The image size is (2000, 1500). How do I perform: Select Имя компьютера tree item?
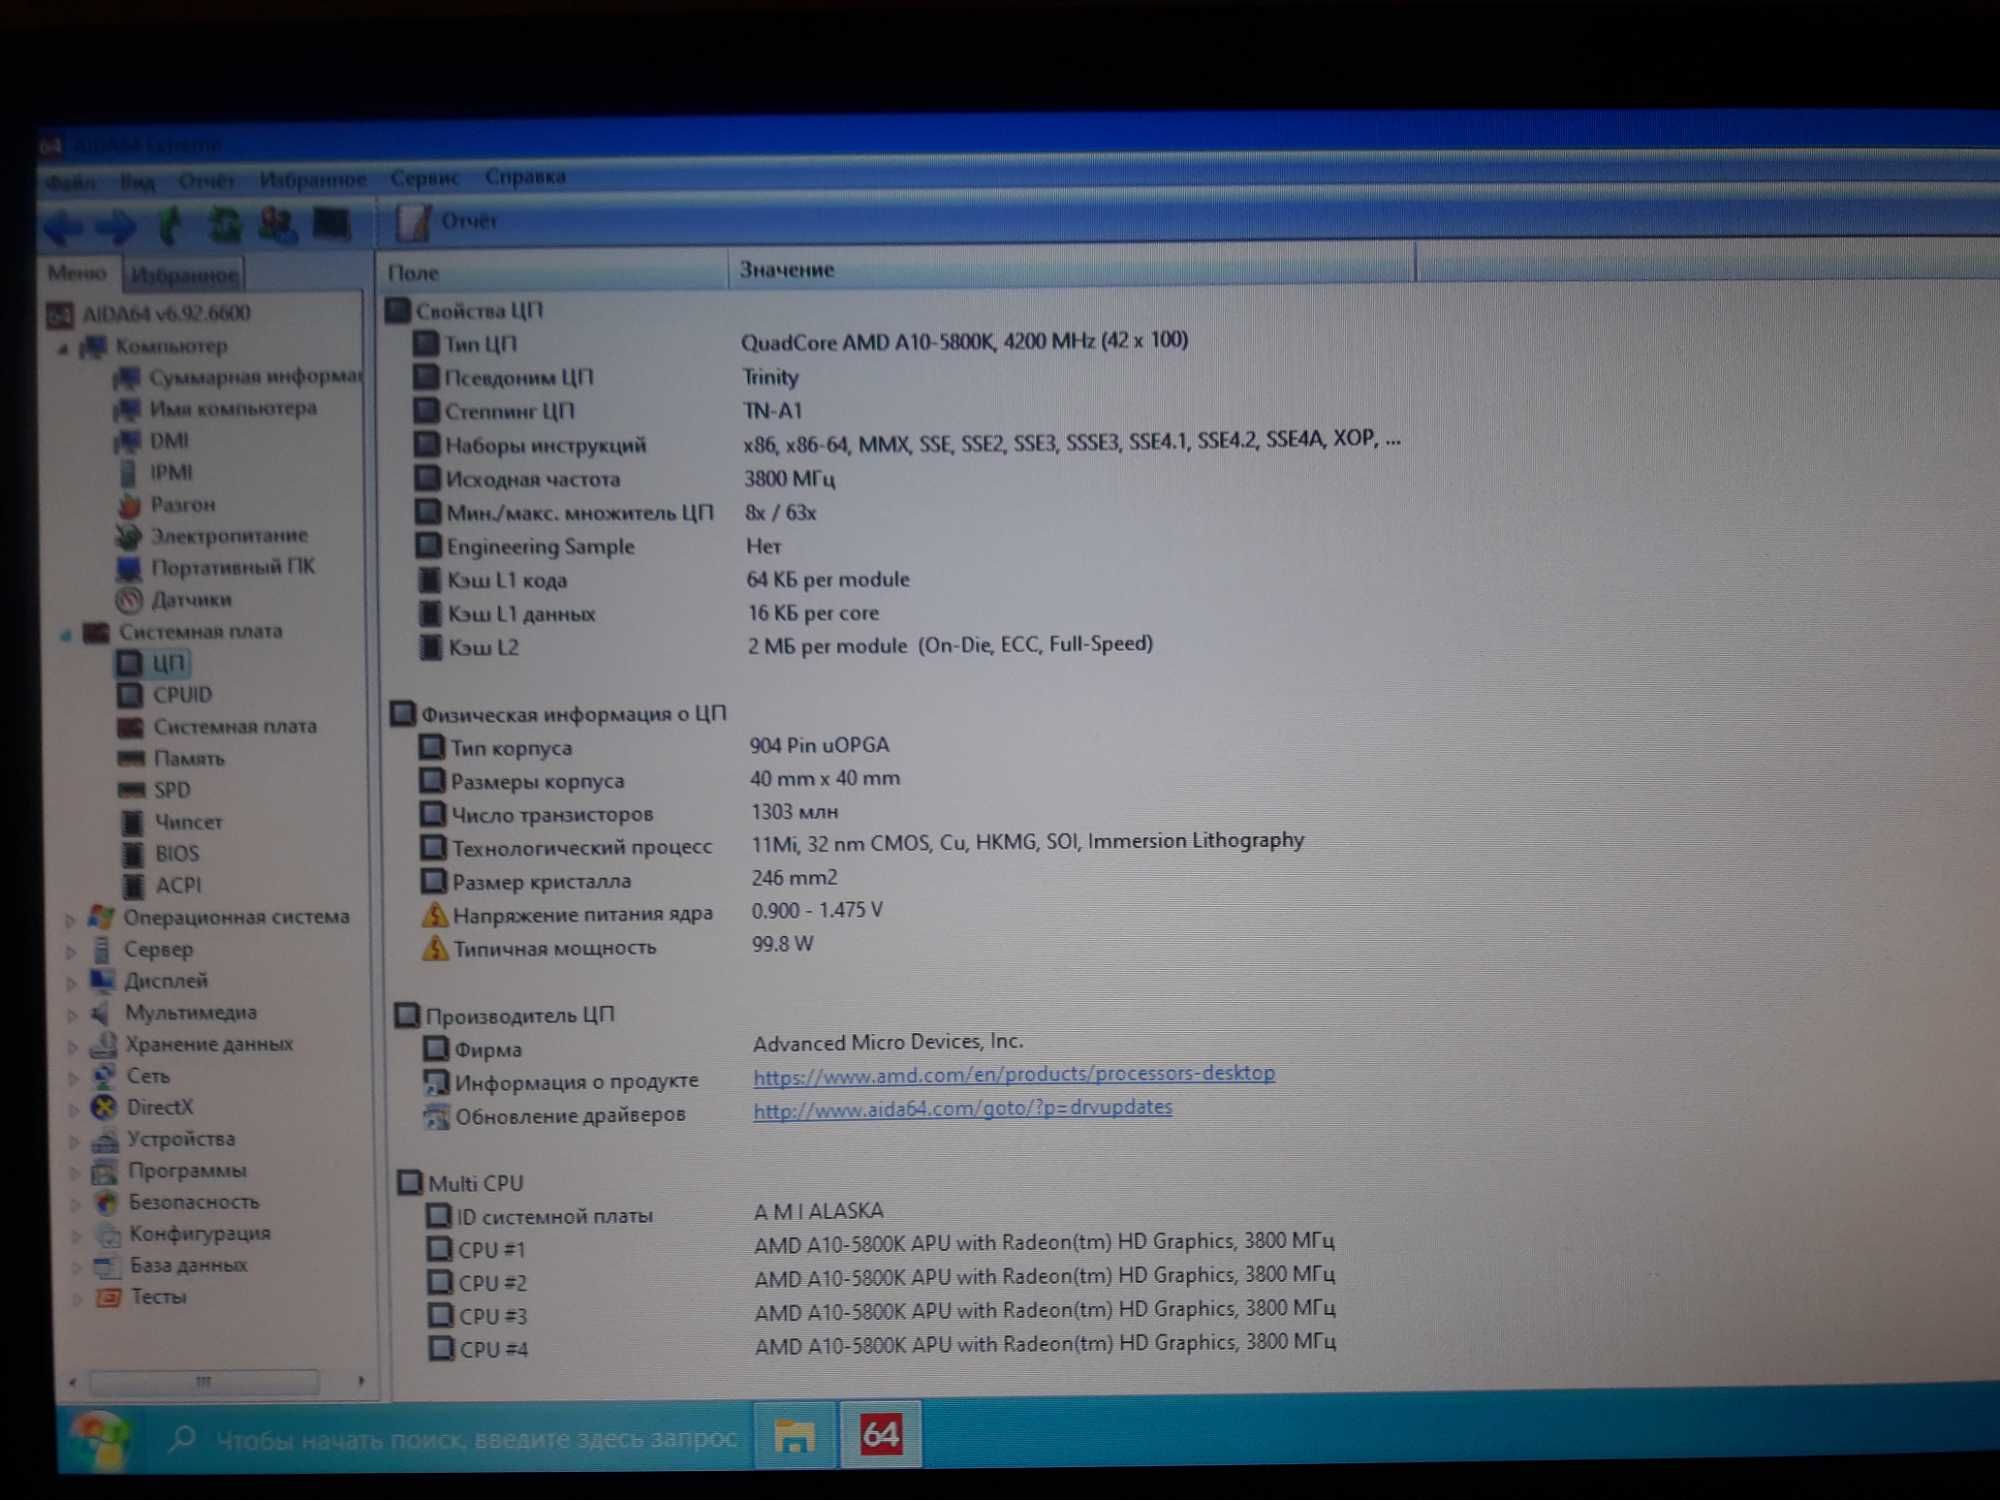[216, 409]
